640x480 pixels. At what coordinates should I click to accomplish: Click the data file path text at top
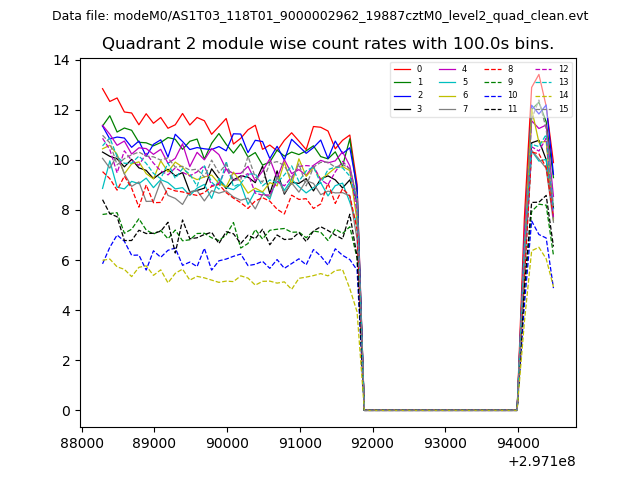320,16
